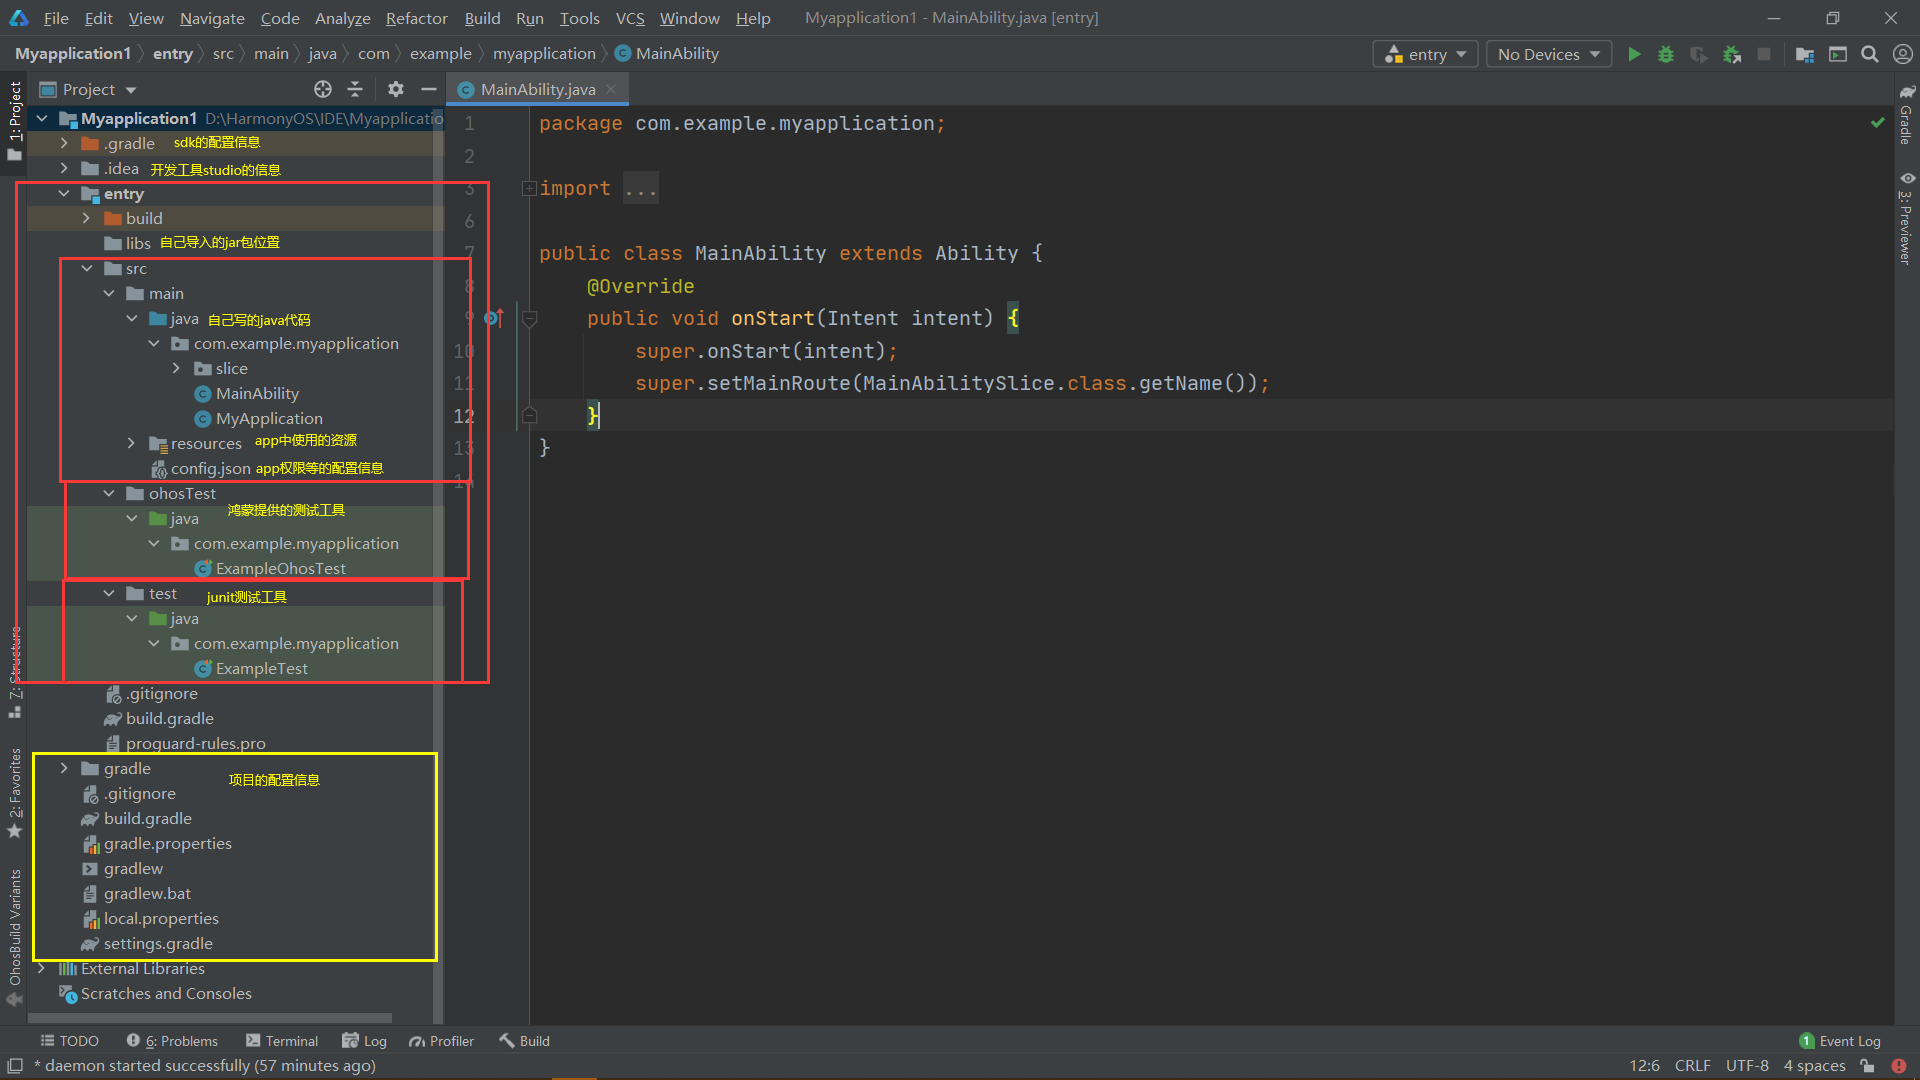Expand the .idea folder
The image size is (1920, 1080).
click(x=64, y=168)
